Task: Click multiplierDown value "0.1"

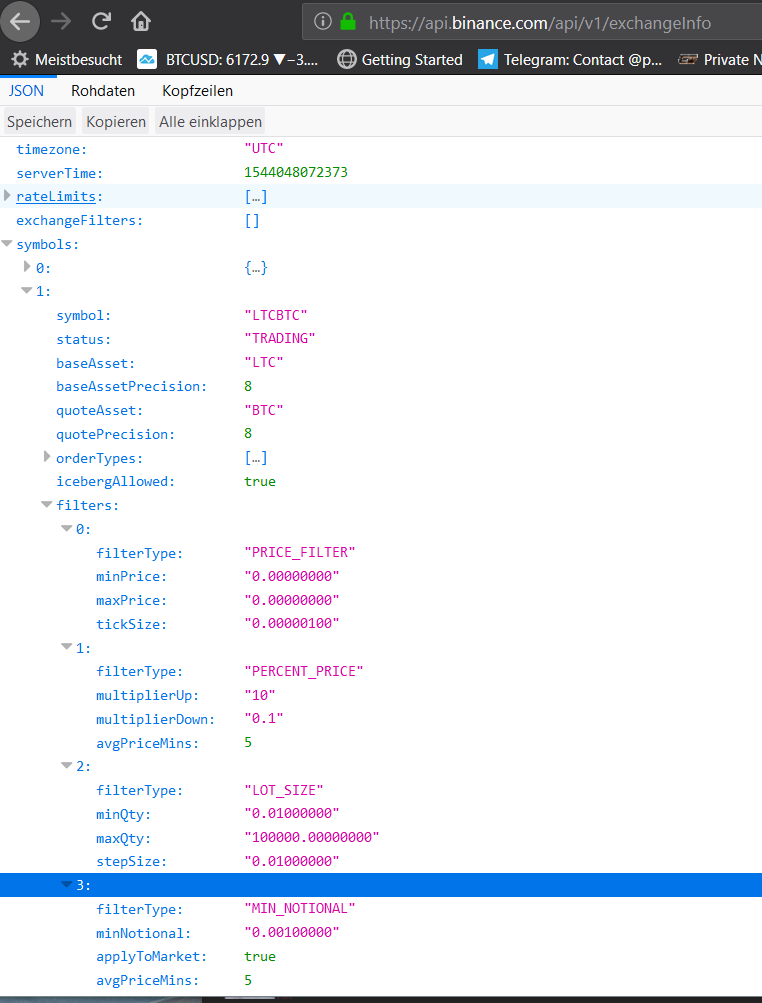Action: (x=264, y=719)
